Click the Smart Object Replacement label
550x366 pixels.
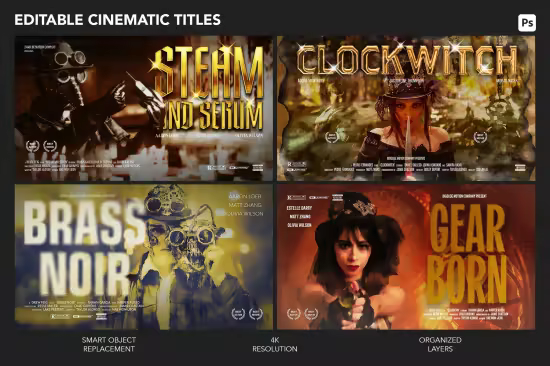pos(109,344)
